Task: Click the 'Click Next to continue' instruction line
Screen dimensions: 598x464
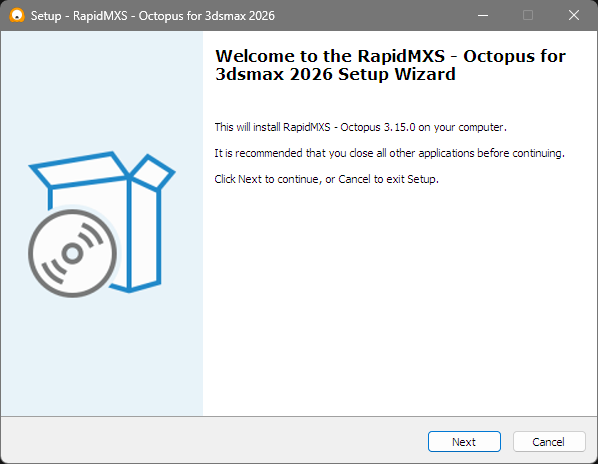Action: [326, 179]
